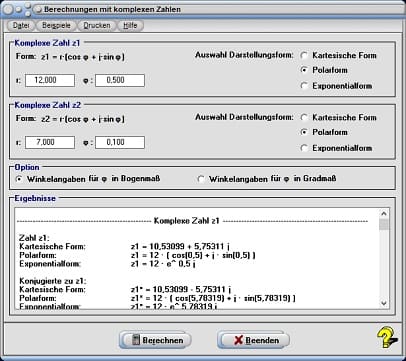Click the calculator icon on Berechnen
This screenshot has width=406, height=361.
136,340
